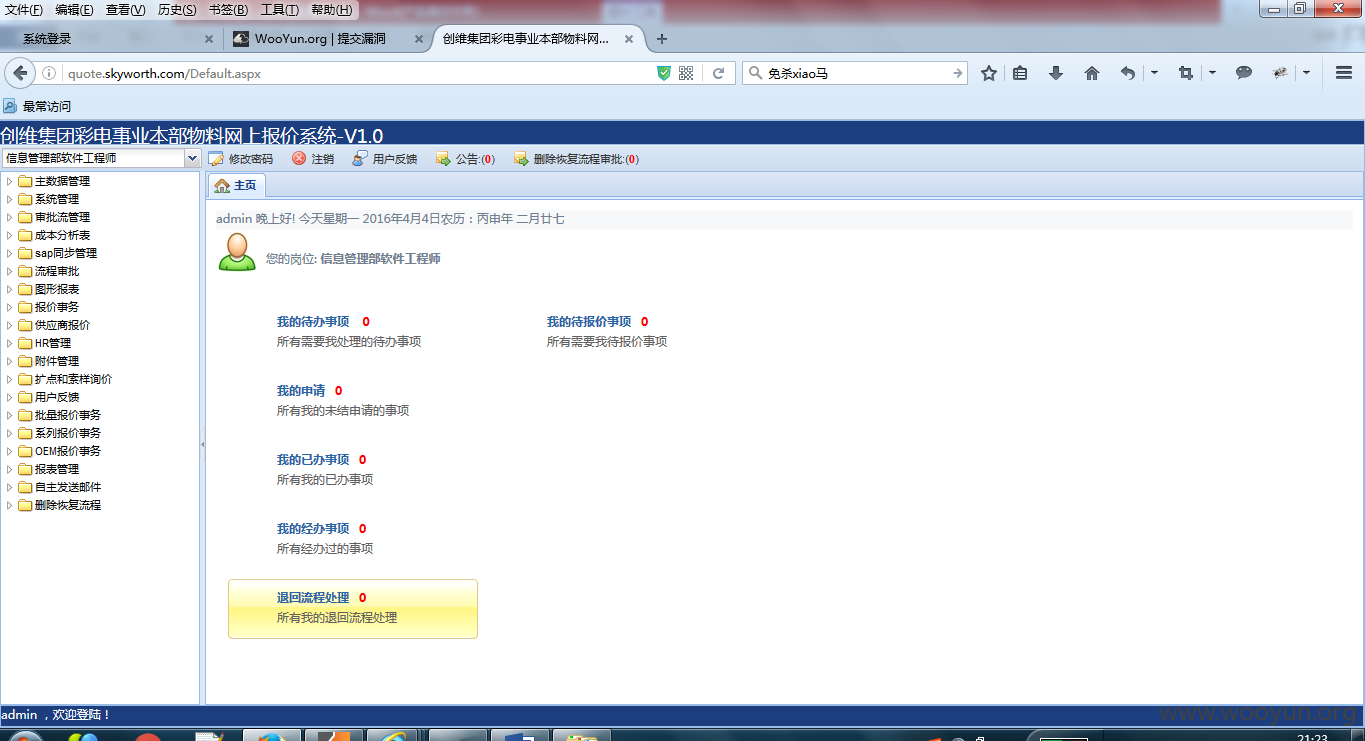This screenshot has height=741, width=1365.
Task: Select OEM报价事务 tree item
Action: 68,451
